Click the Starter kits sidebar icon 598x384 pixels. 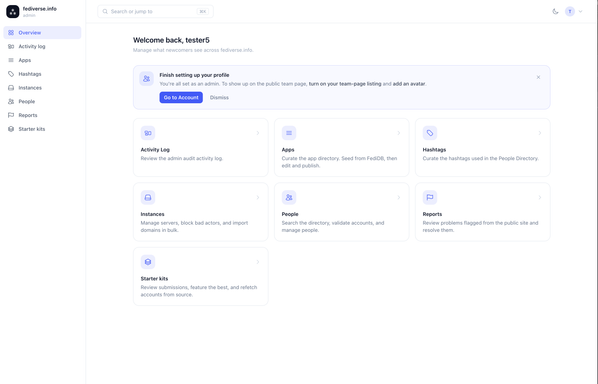pos(11,129)
